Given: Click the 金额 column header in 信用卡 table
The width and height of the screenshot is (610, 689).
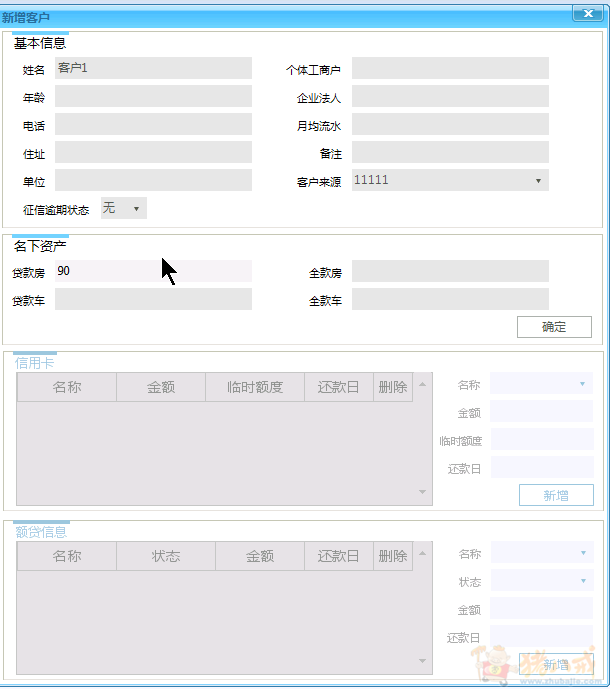Looking at the screenshot, I should (x=161, y=387).
